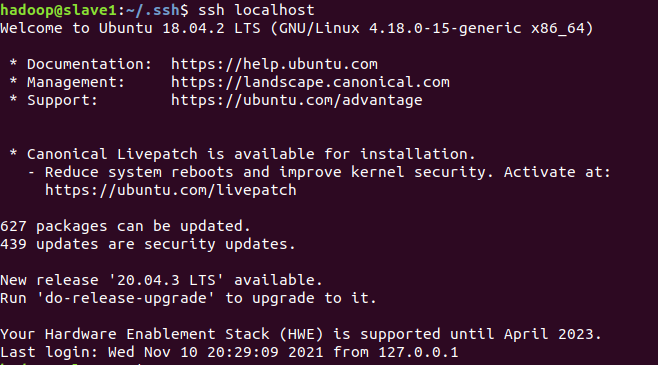Click the '627 packages can be updated' line
The height and width of the screenshot is (365, 658).
click(x=125, y=226)
